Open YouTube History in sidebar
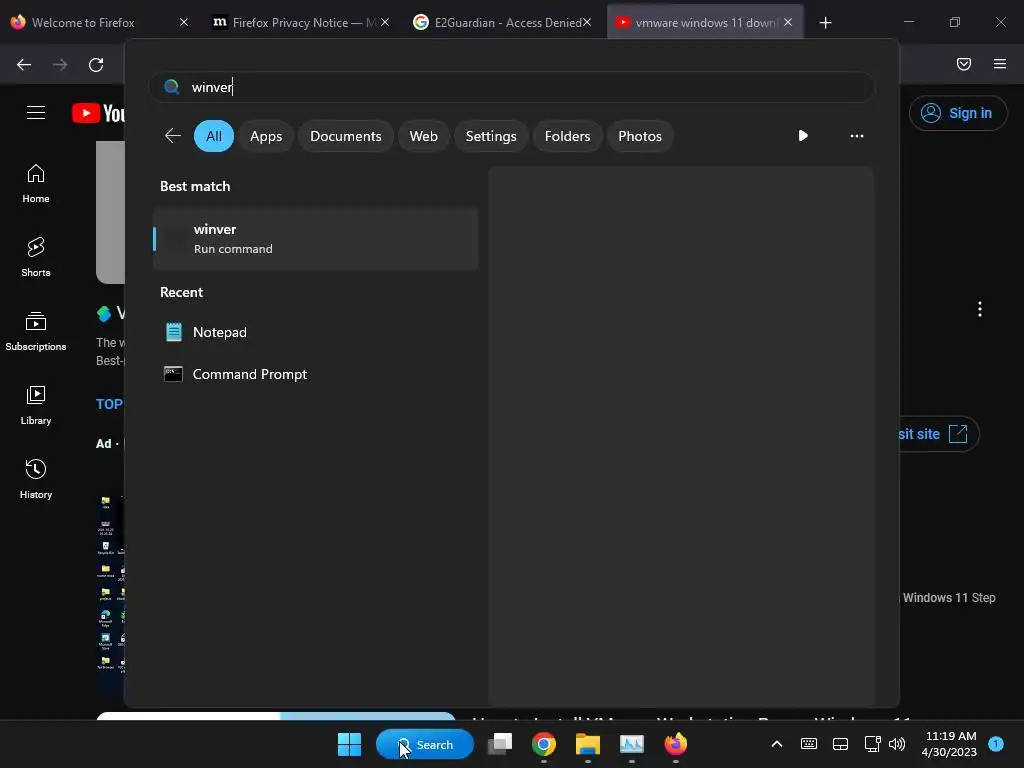This screenshot has width=1024, height=768. click(36, 479)
